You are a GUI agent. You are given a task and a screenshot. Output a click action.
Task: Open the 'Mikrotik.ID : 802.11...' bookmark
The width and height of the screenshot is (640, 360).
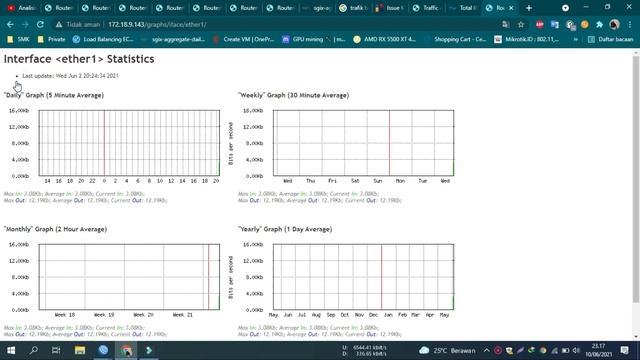[x=527, y=39]
